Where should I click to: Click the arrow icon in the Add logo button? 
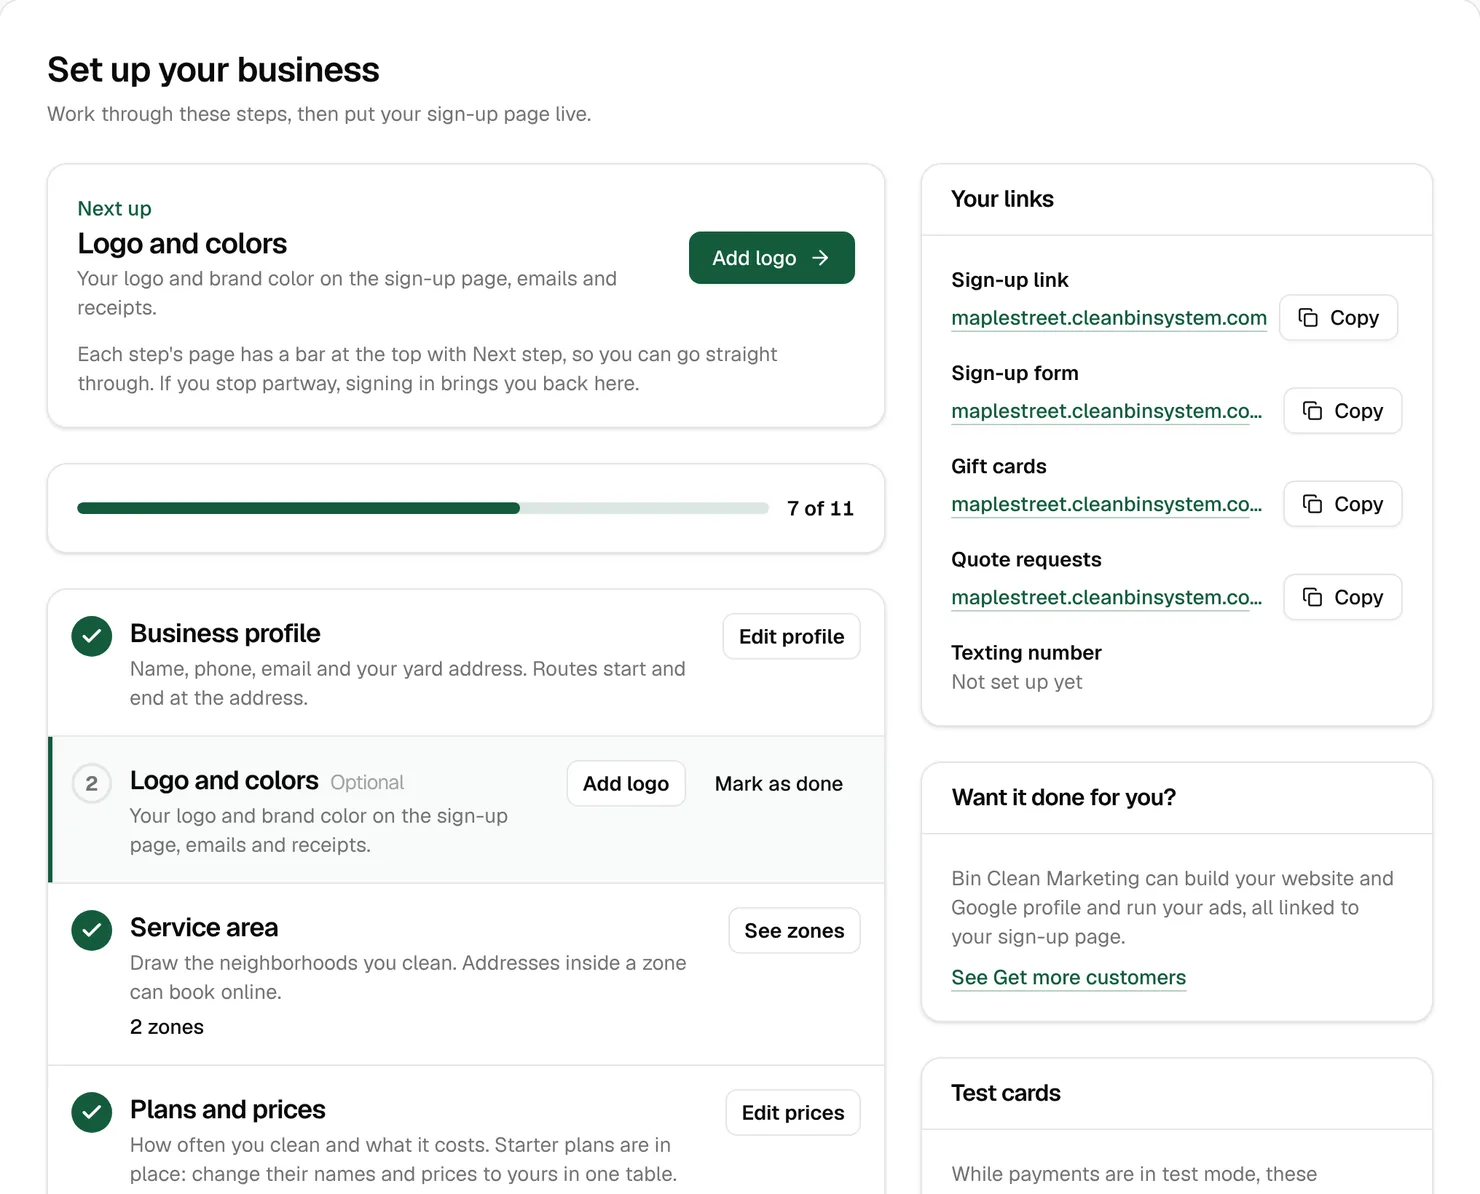(821, 258)
